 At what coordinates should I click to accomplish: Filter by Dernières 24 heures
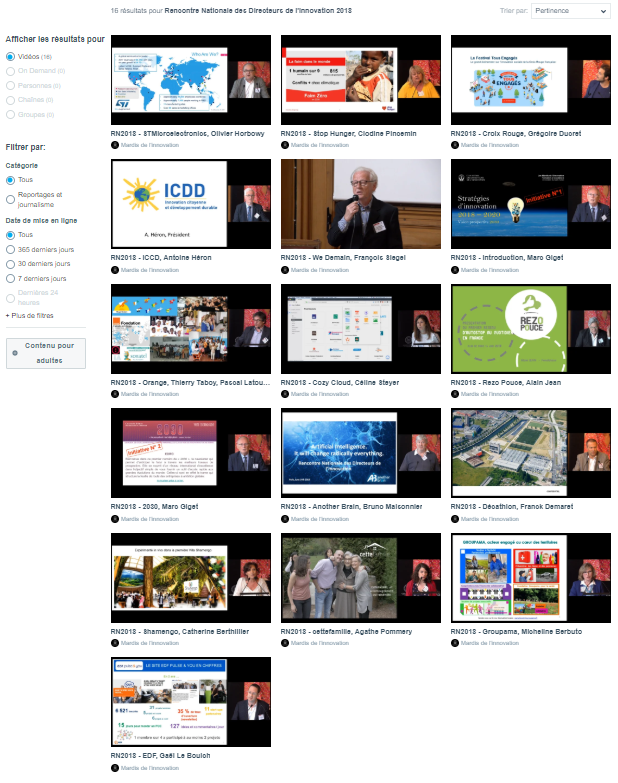(x=10, y=298)
